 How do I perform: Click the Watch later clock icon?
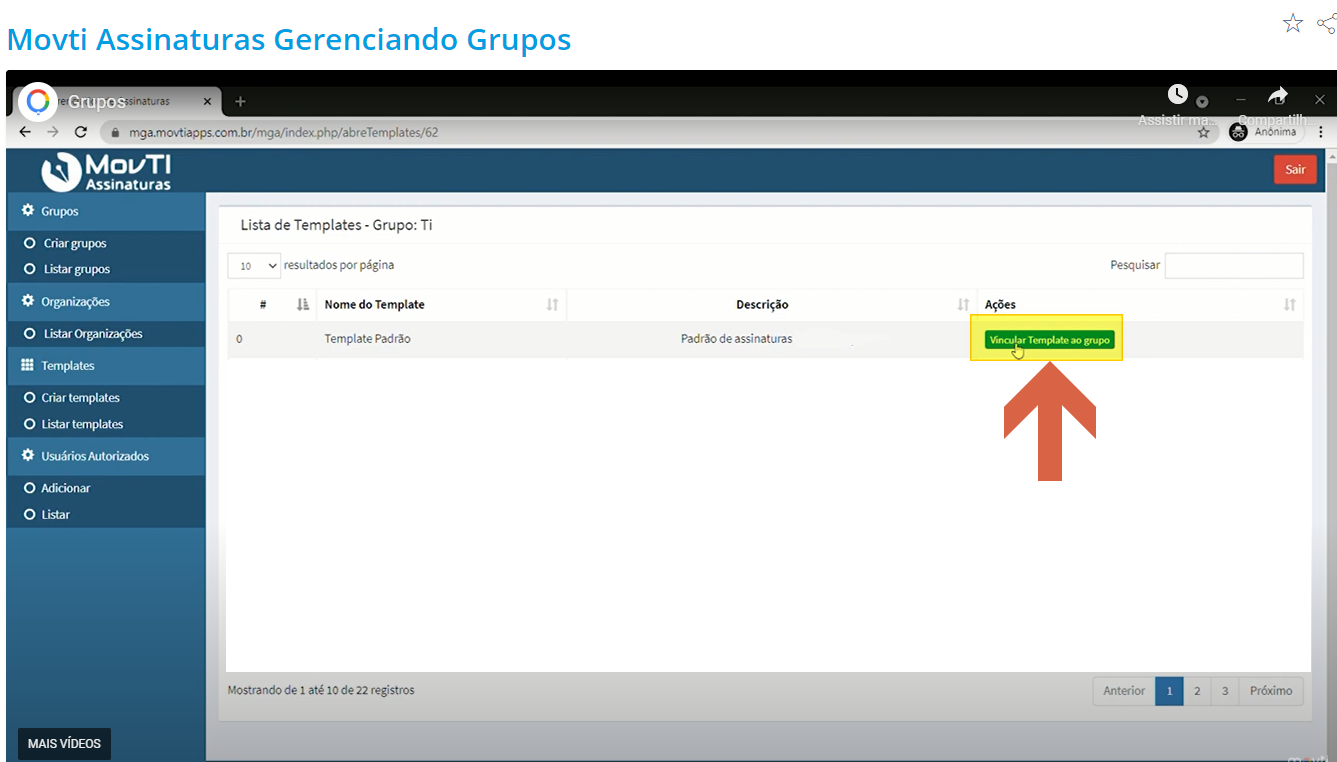click(x=1178, y=94)
